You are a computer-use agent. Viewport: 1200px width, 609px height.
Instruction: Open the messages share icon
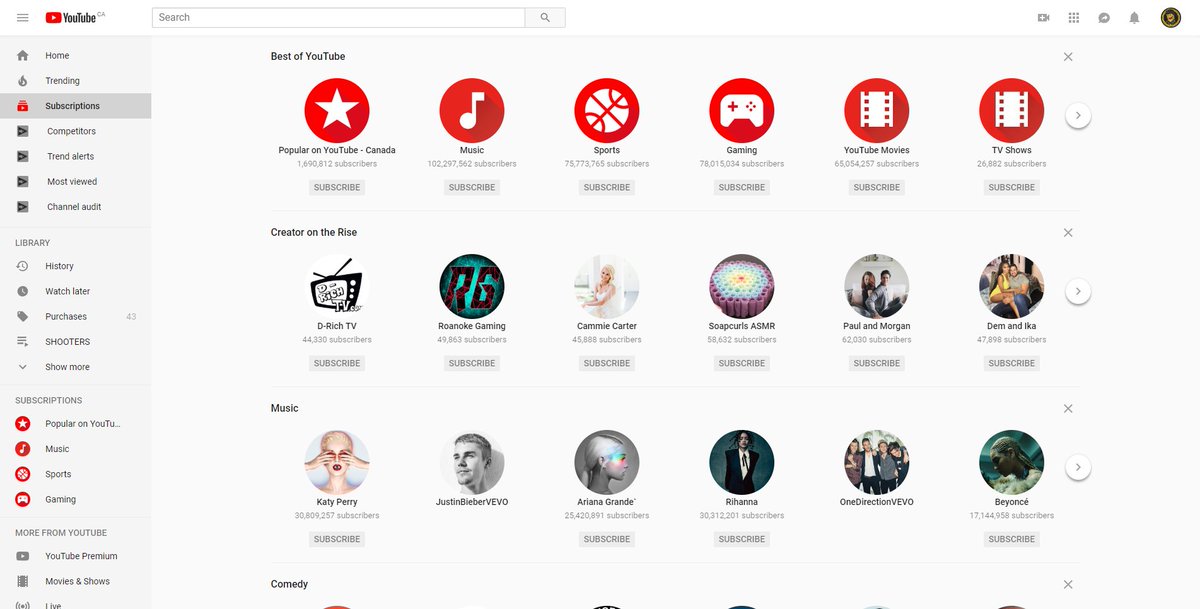[x=1104, y=18]
